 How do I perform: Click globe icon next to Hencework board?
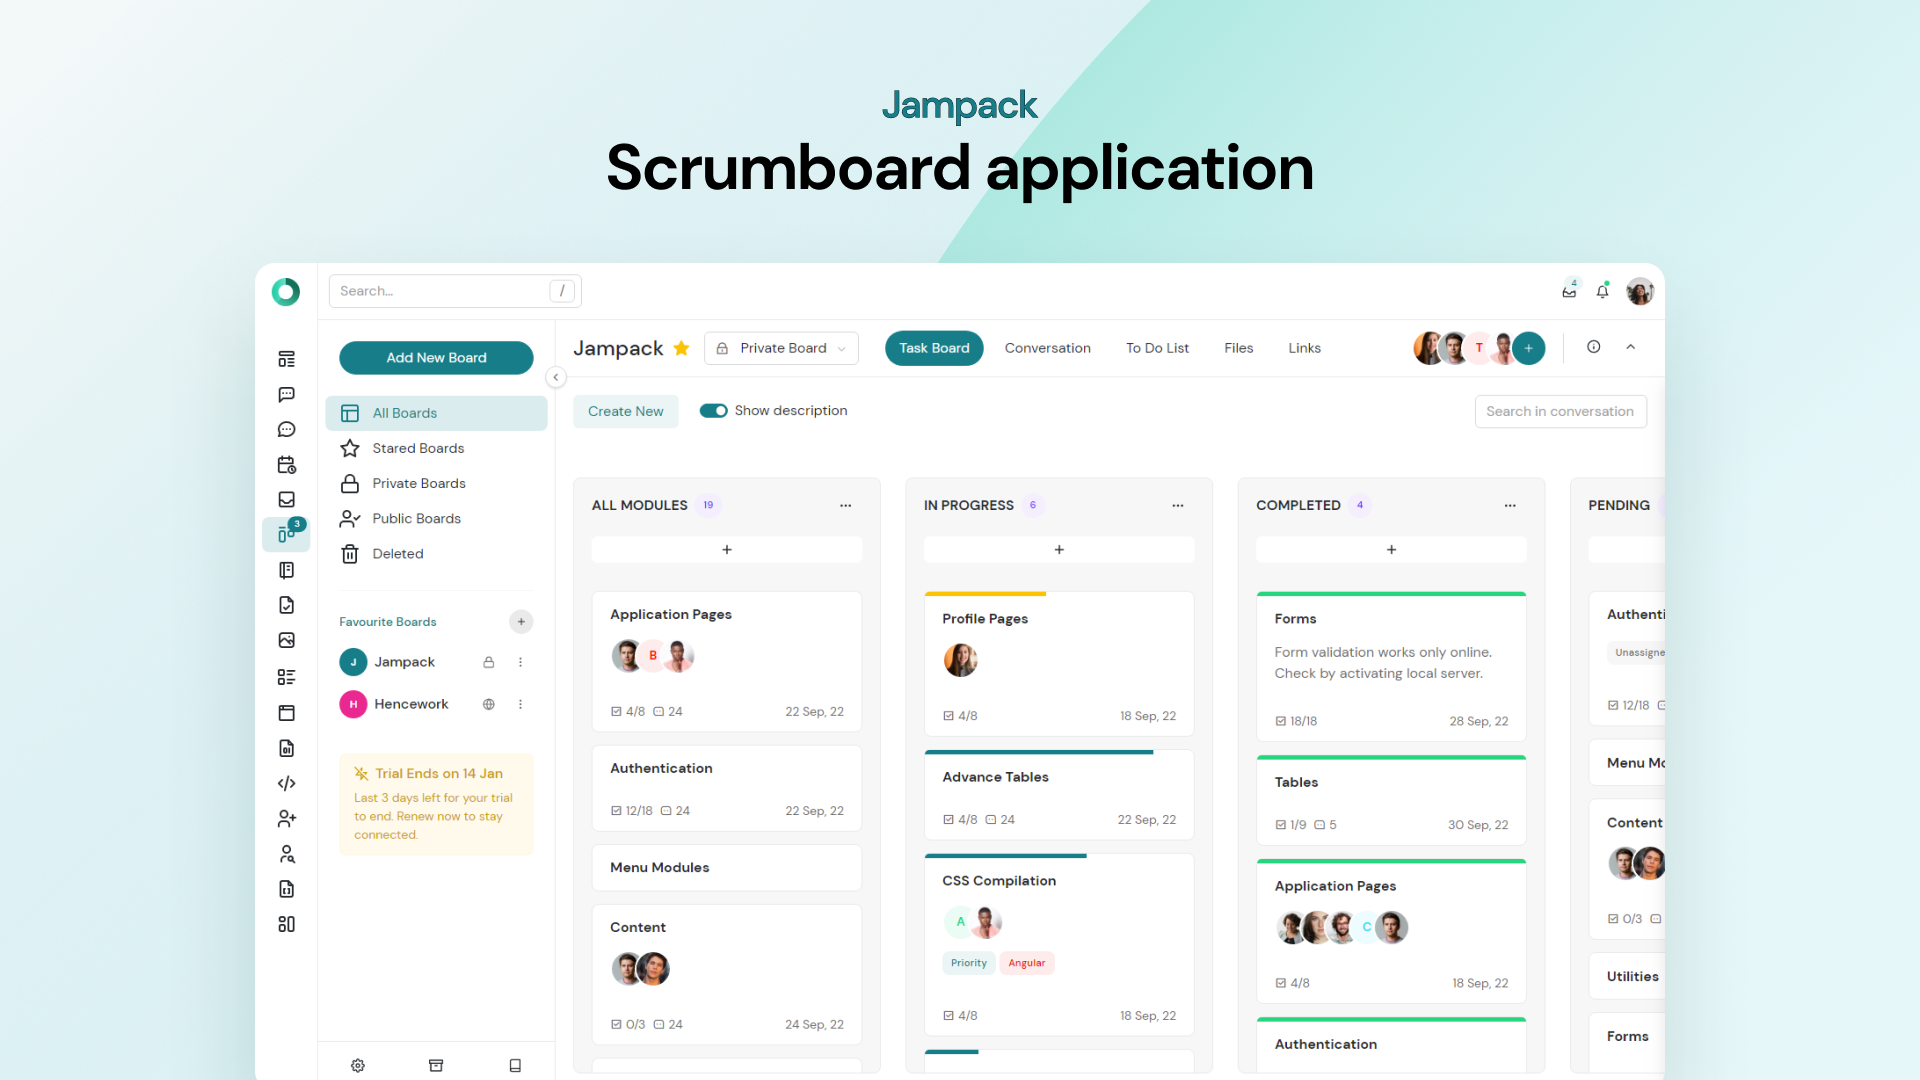(489, 704)
